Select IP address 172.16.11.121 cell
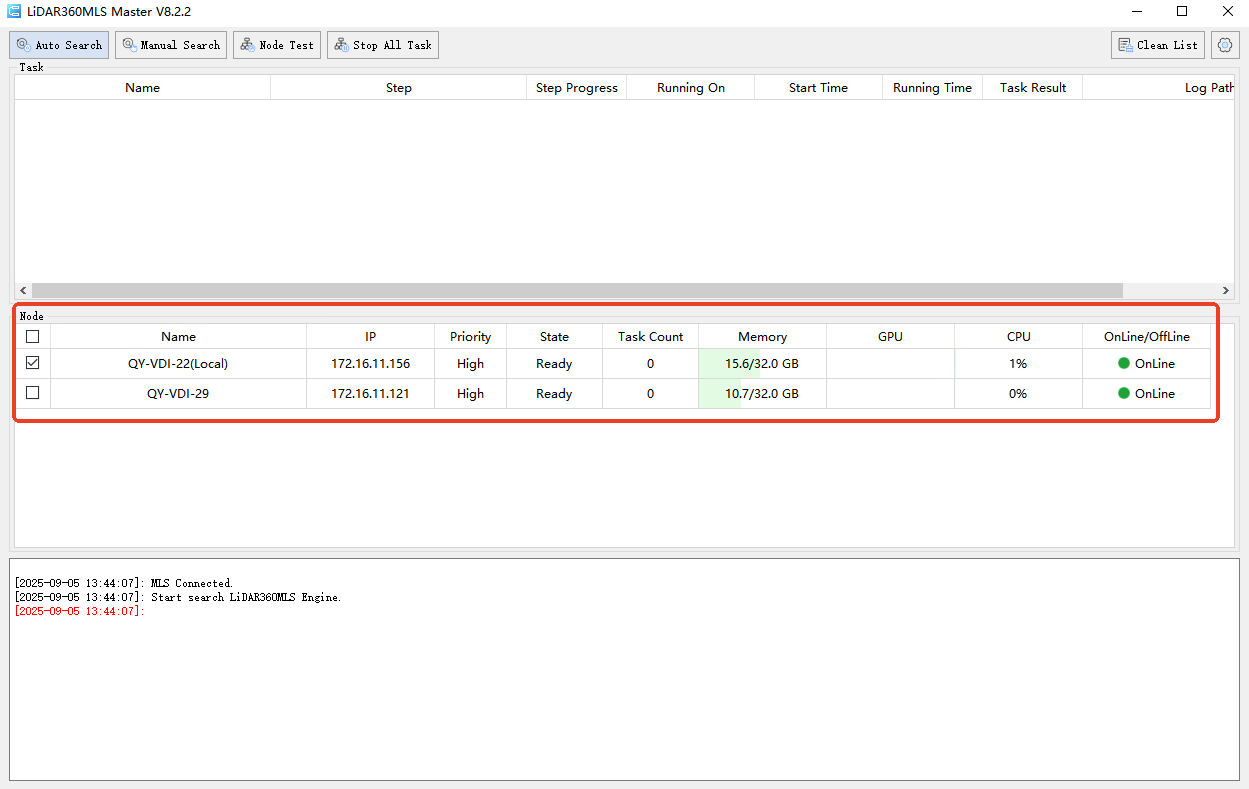The width and height of the screenshot is (1249, 789). 370,394
